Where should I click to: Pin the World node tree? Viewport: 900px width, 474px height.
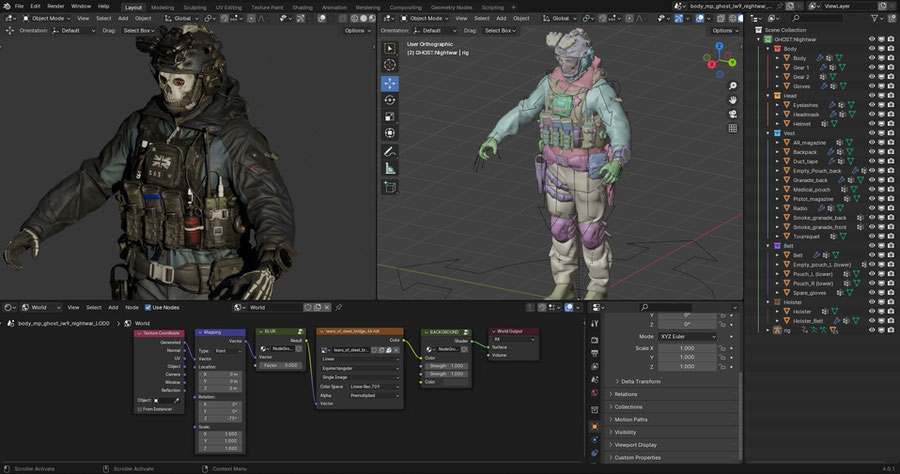(x=339, y=308)
